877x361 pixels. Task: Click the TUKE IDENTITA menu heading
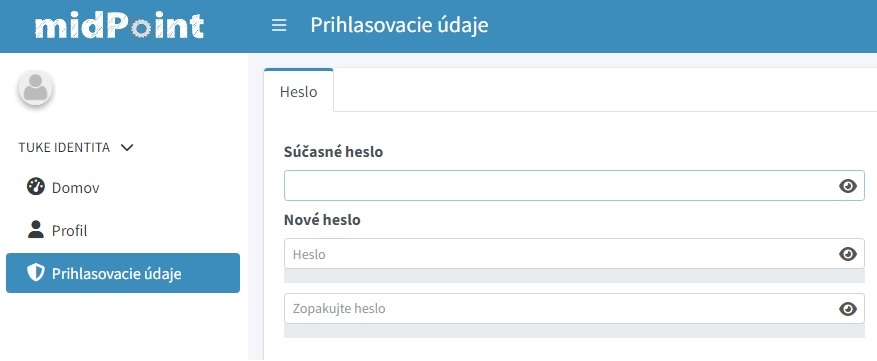(64, 148)
